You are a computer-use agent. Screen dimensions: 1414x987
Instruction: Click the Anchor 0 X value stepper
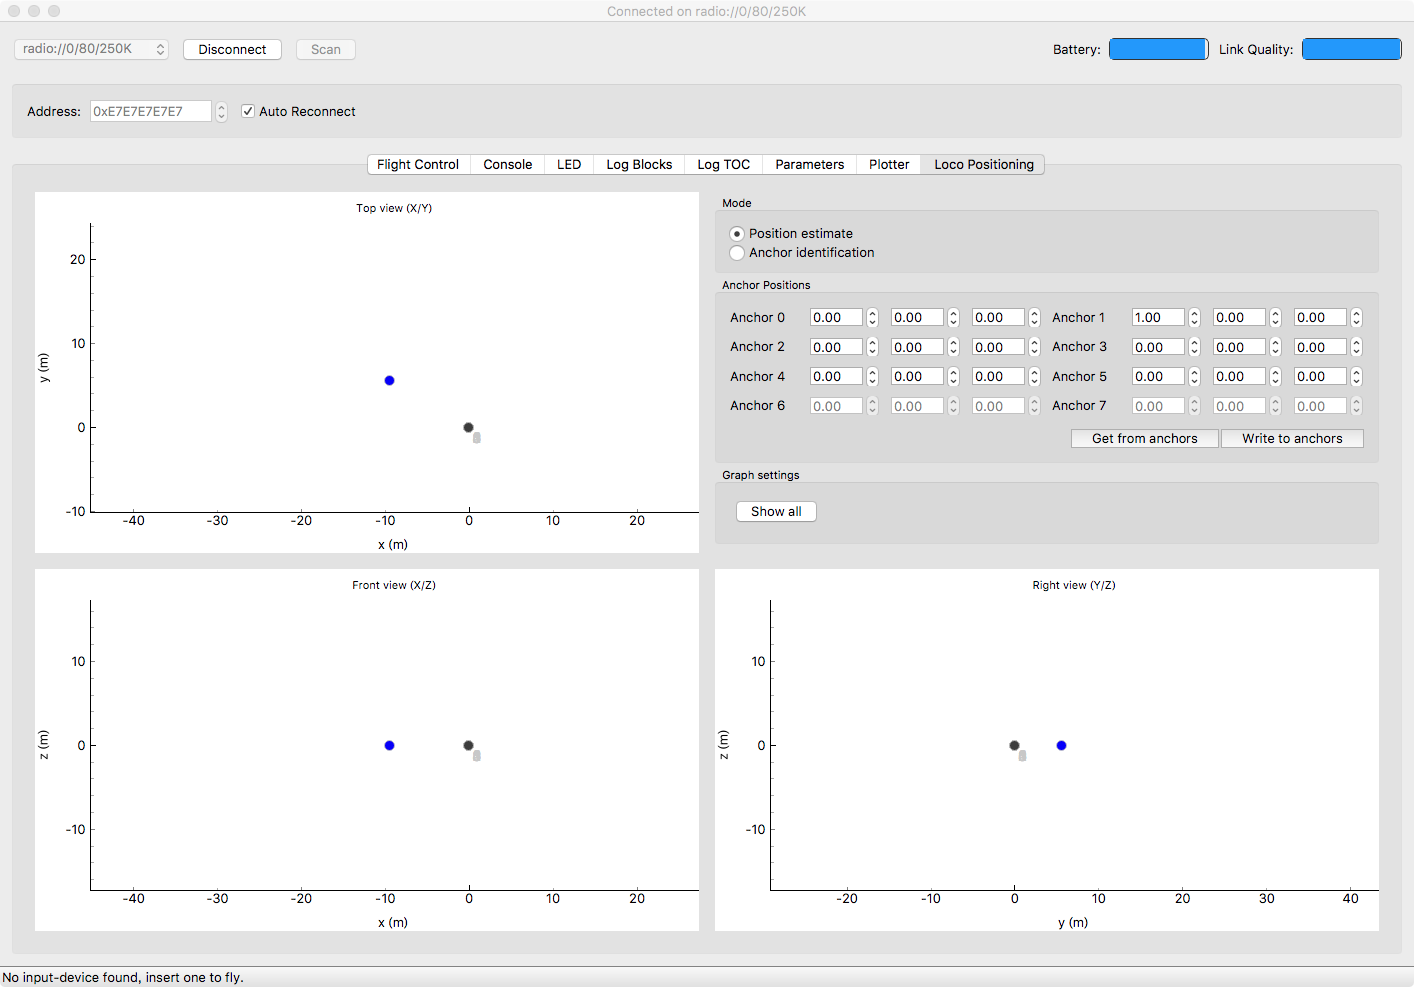click(872, 317)
